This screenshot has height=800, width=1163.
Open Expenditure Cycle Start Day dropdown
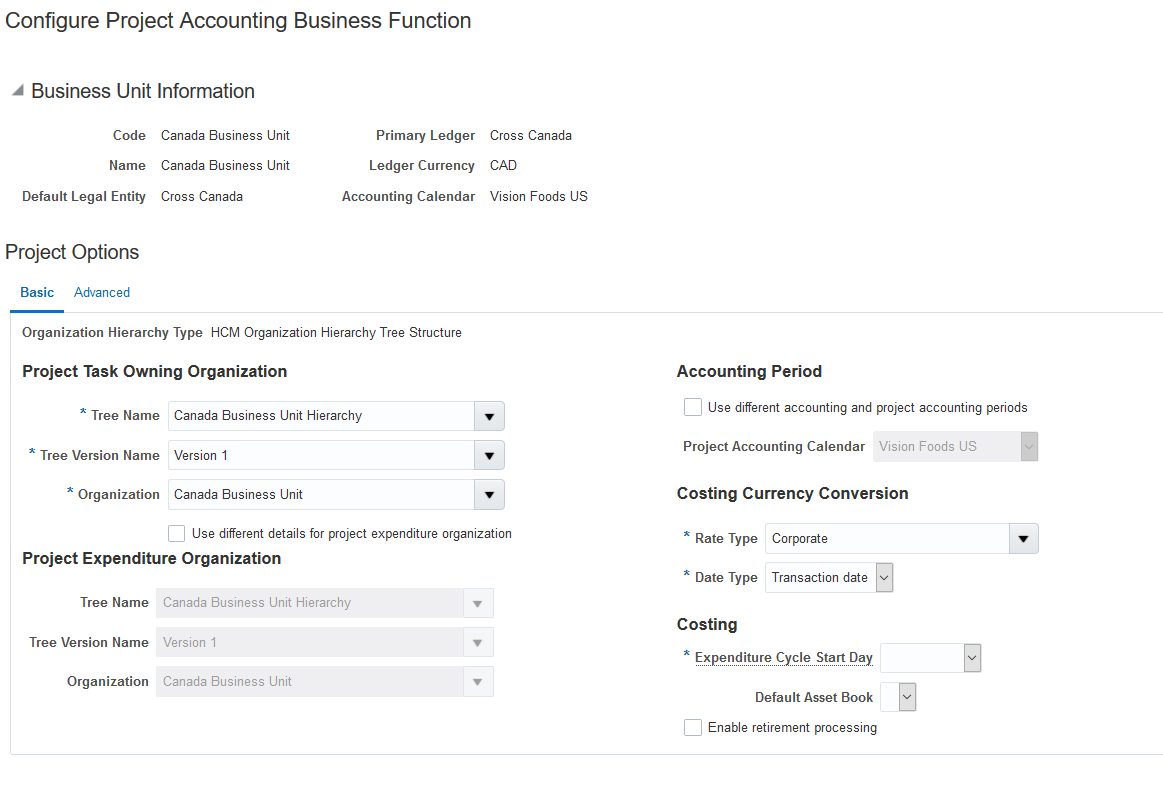pos(972,658)
